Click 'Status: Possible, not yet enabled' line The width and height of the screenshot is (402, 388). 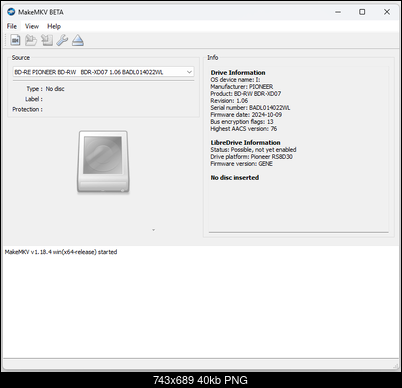point(253,150)
